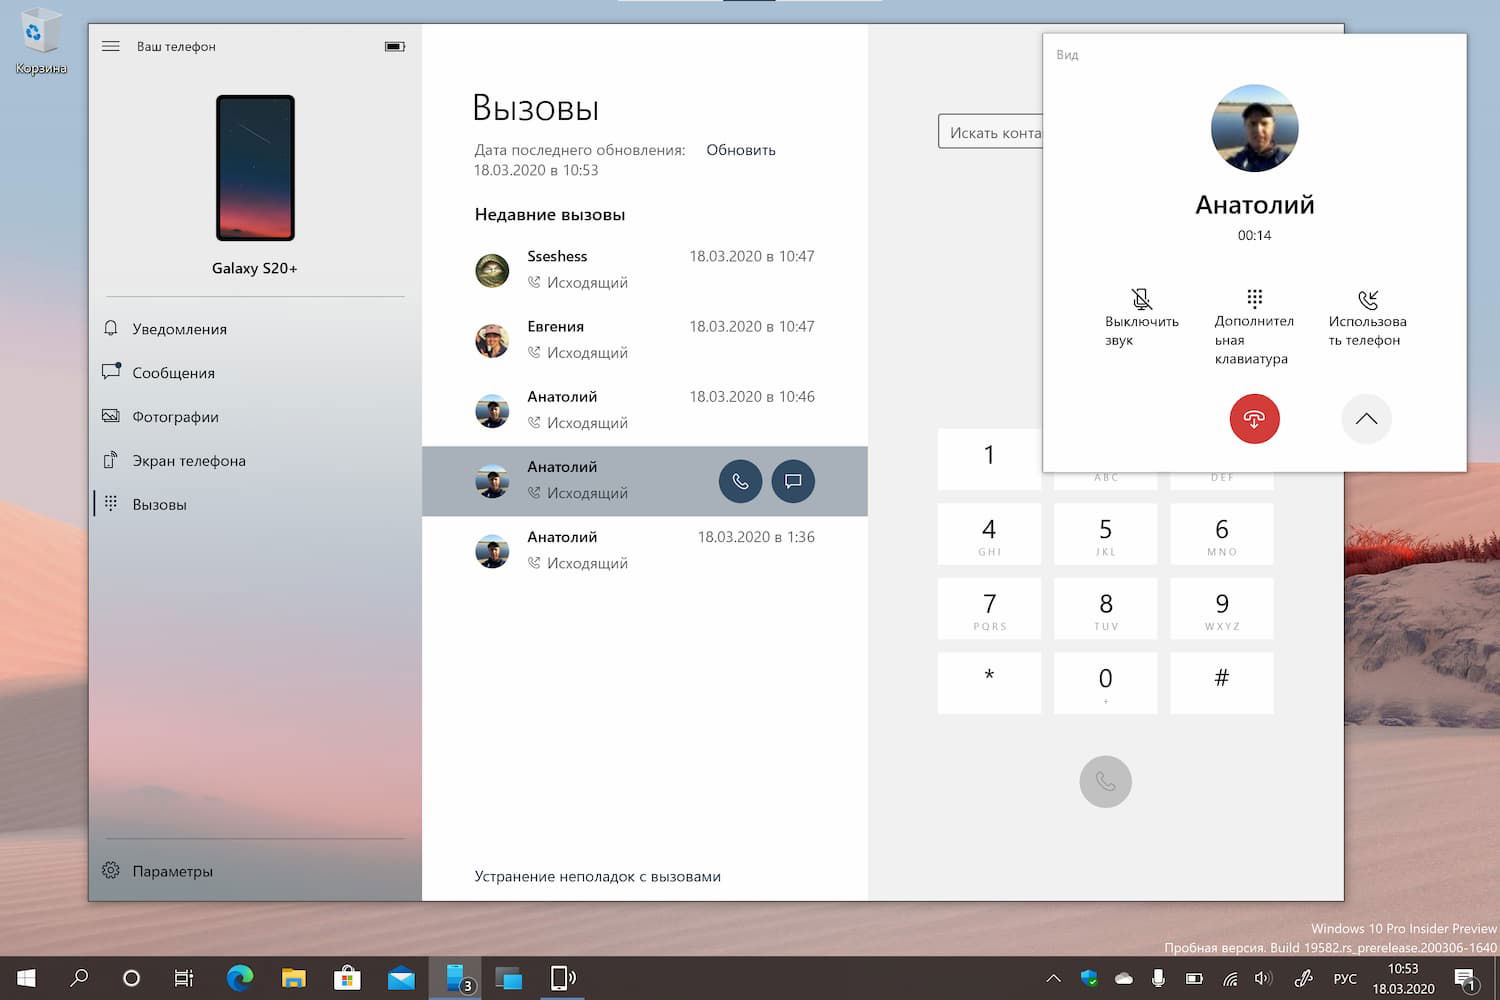Switch to the Сообщения section
The width and height of the screenshot is (1500, 1000).
(x=173, y=372)
